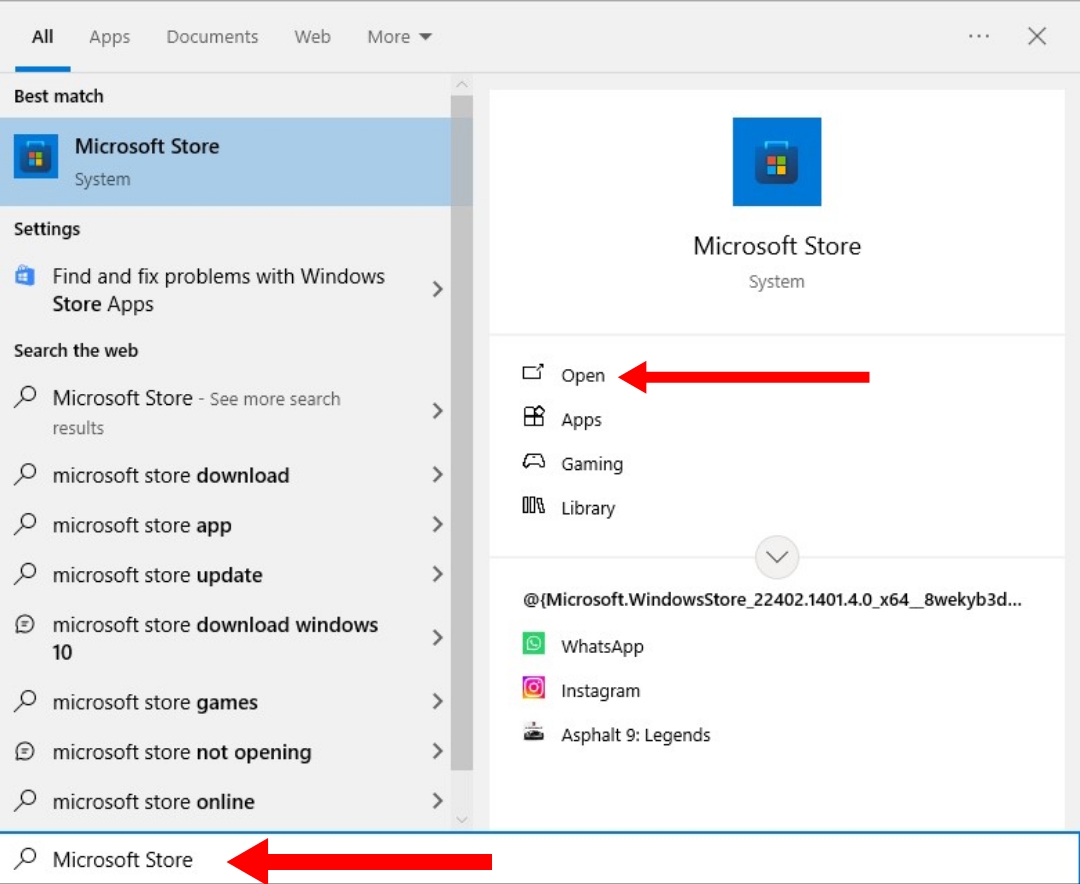1080x884 pixels.
Task: Expand arrow for microsoft store not opening
Action: [437, 751]
